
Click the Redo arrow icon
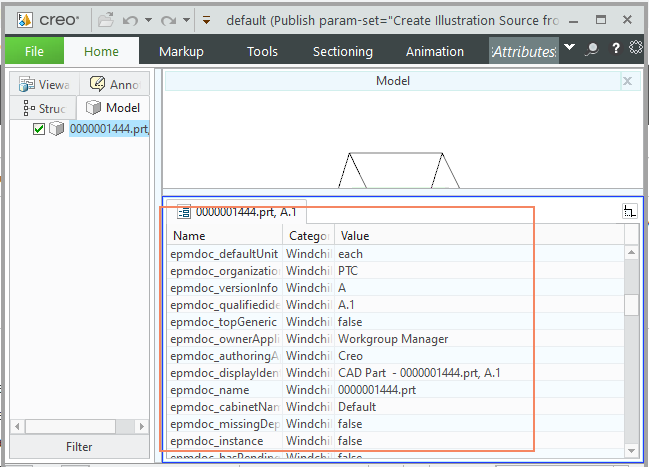pyautogui.click(x=166, y=19)
